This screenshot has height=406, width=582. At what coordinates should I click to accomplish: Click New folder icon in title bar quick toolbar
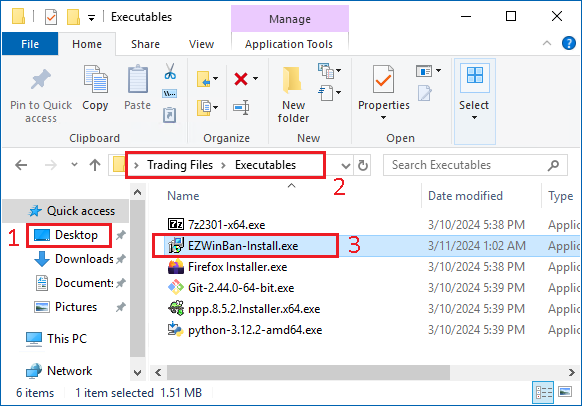[x=73, y=17]
